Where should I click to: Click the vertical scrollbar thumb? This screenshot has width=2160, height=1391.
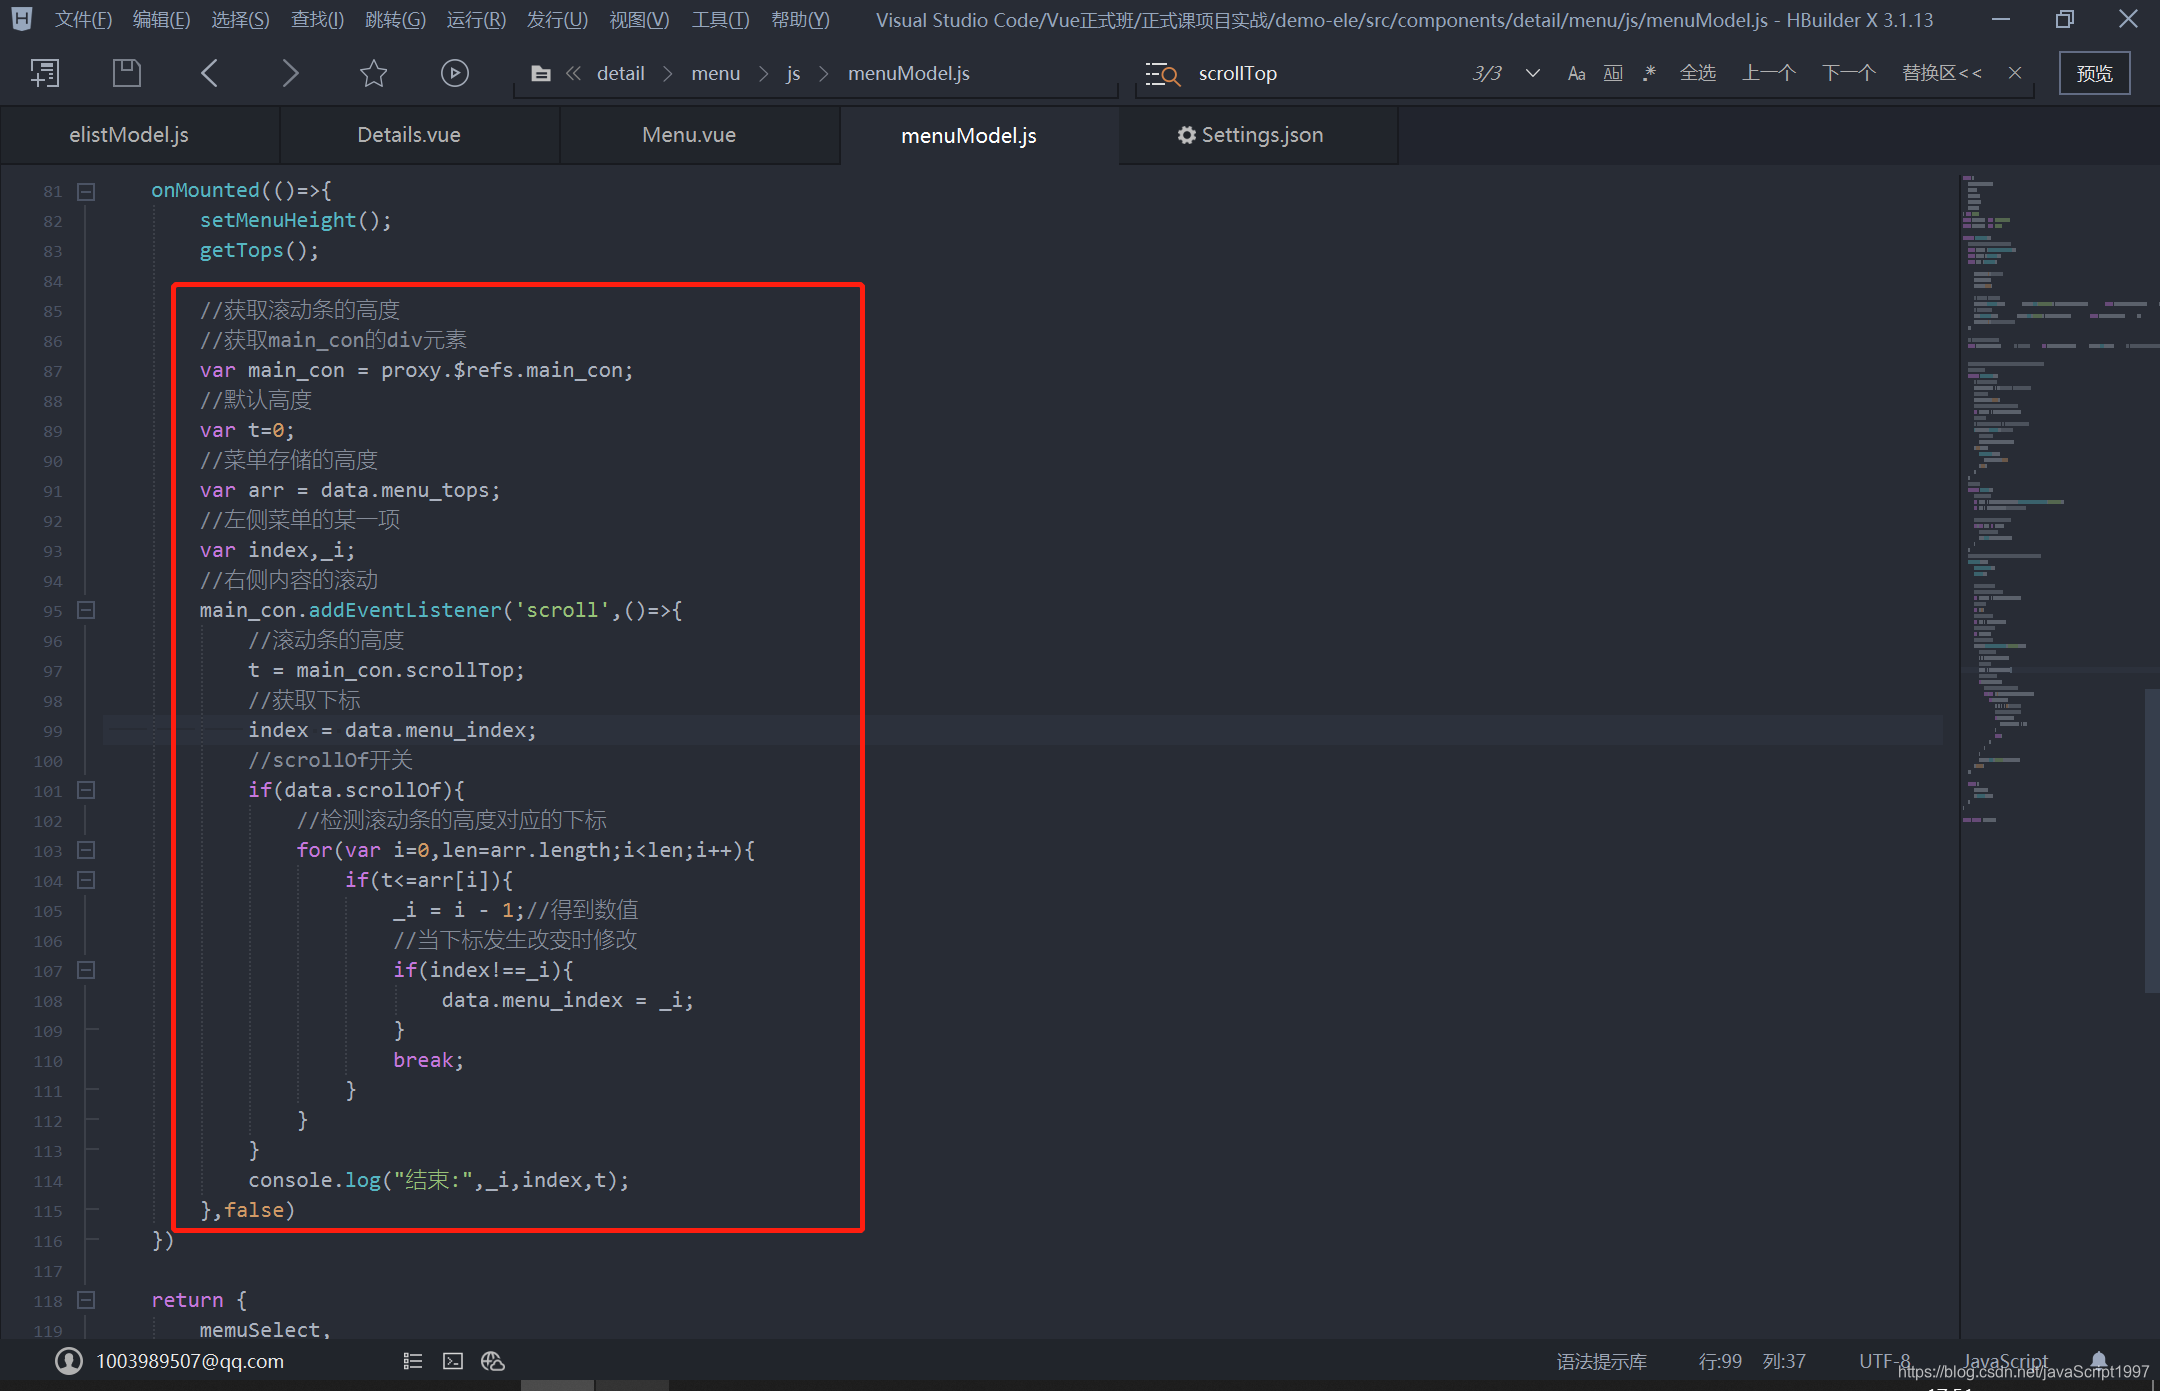point(2151,840)
